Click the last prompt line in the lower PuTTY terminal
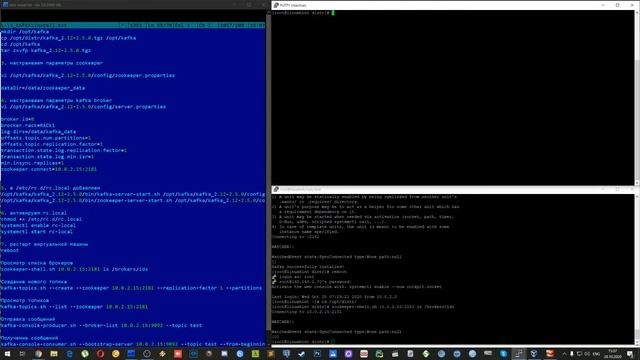Screen dimensions: 640x360 click(304, 342)
